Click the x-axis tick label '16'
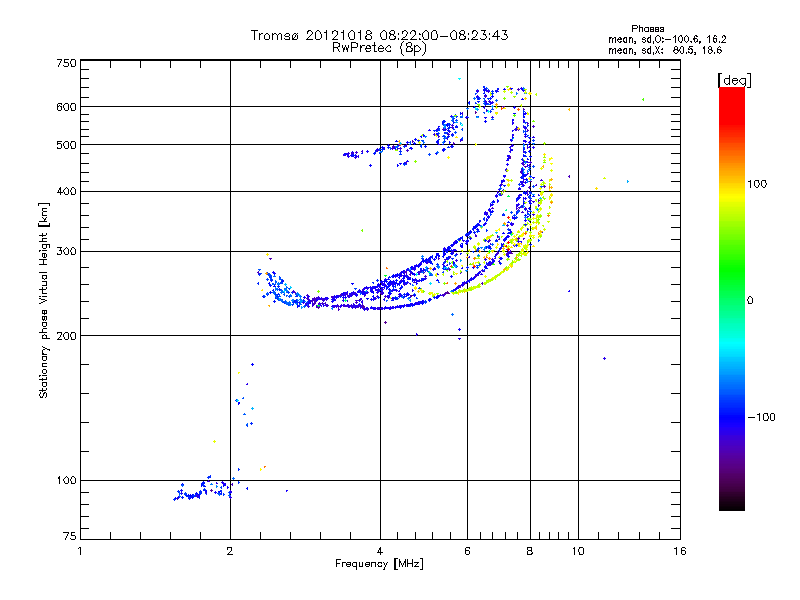 click(680, 551)
